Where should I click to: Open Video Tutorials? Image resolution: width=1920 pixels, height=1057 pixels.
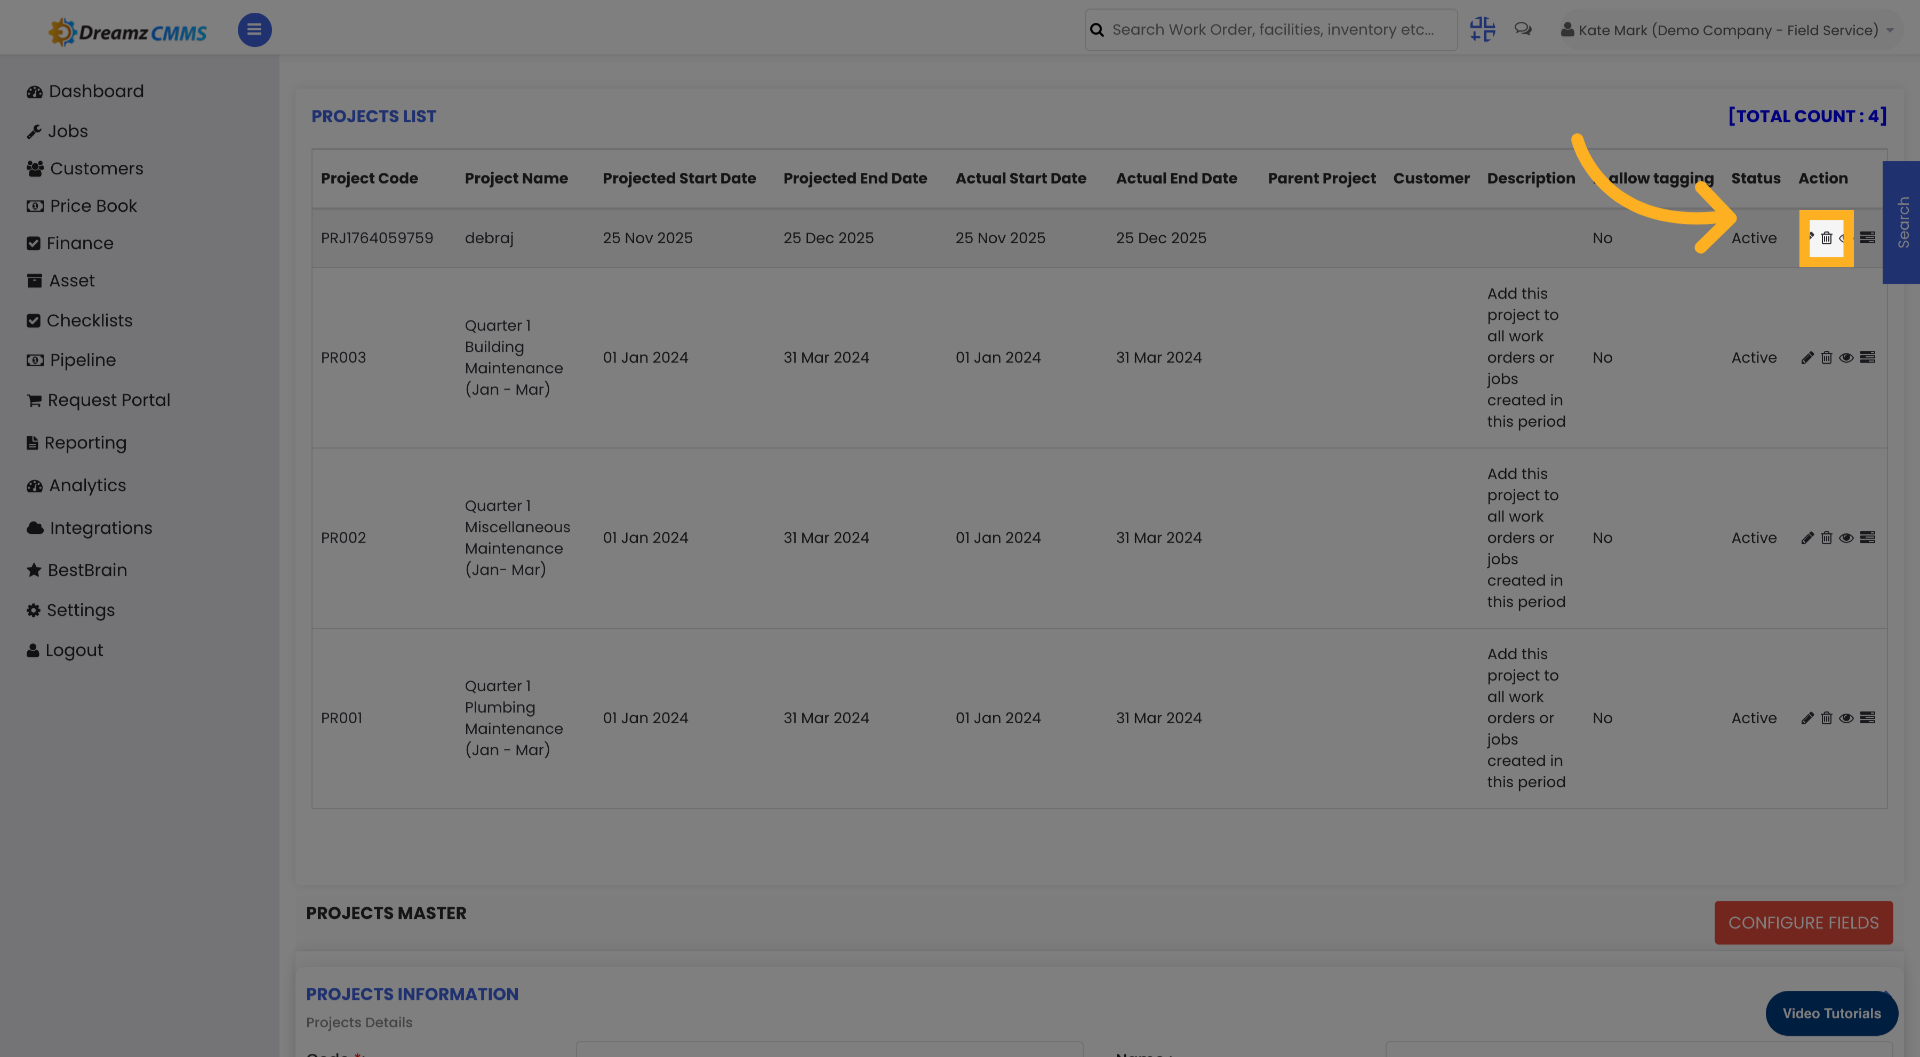pos(1831,1013)
